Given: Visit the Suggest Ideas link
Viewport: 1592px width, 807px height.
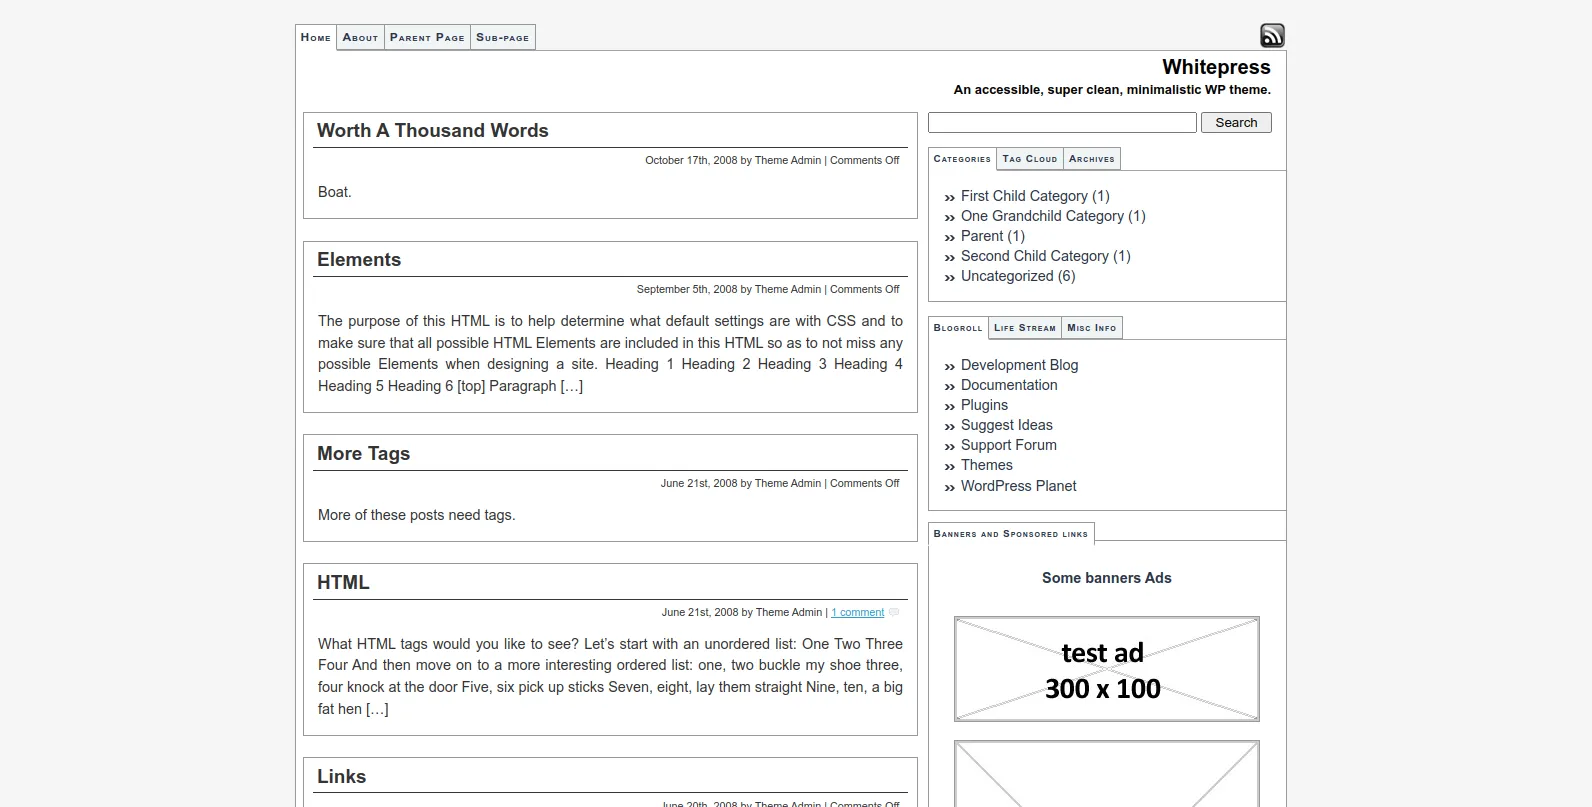Looking at the screenshot, I should coord(1006,425).
